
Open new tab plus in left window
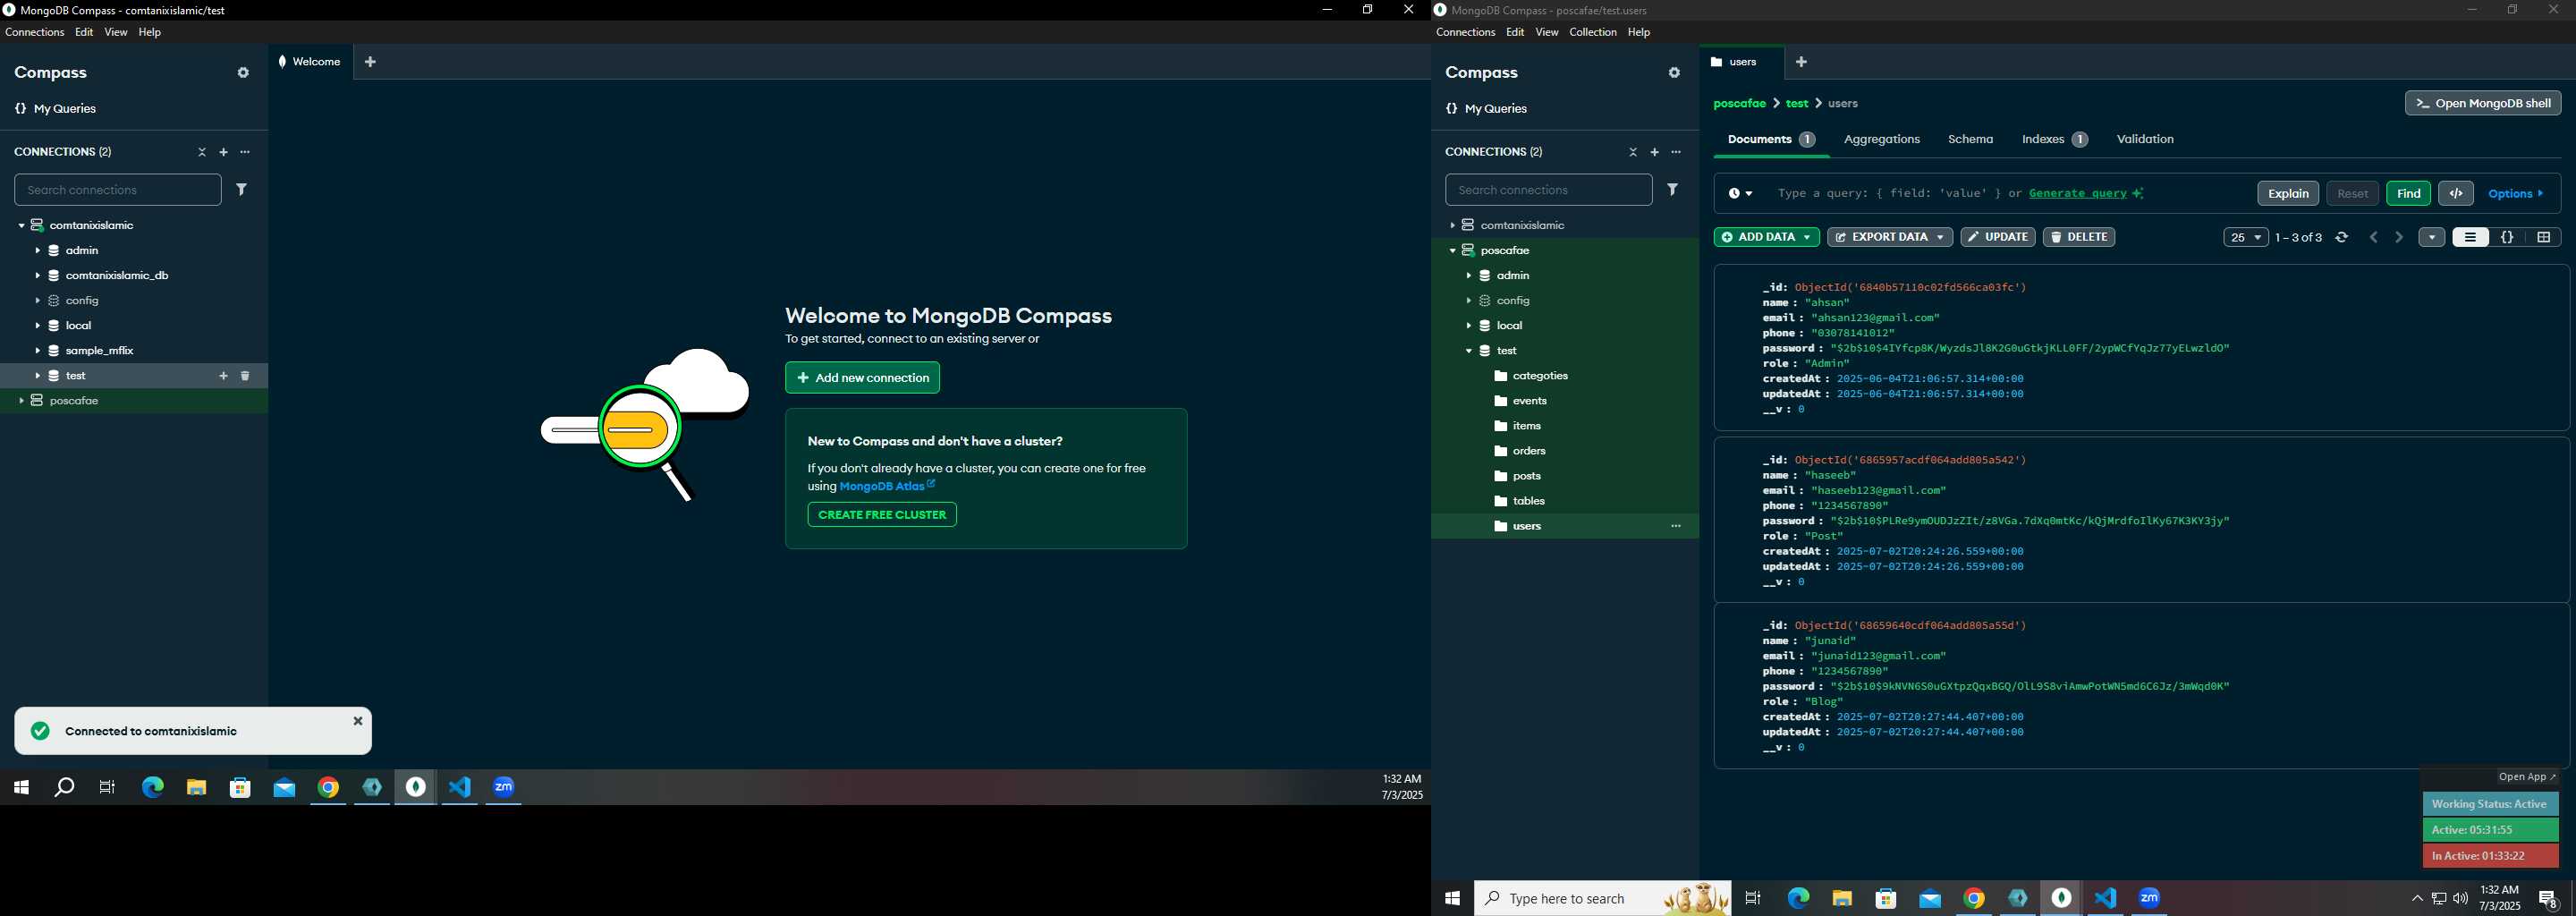370,62
